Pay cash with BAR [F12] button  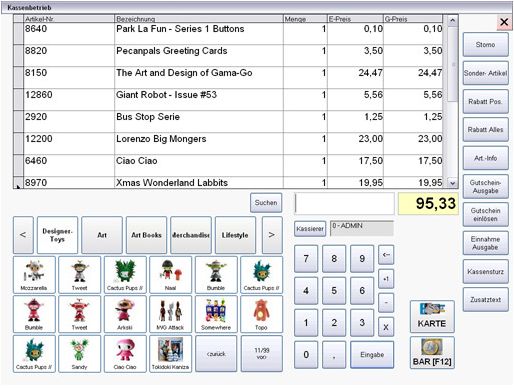(x=432, y=353)
